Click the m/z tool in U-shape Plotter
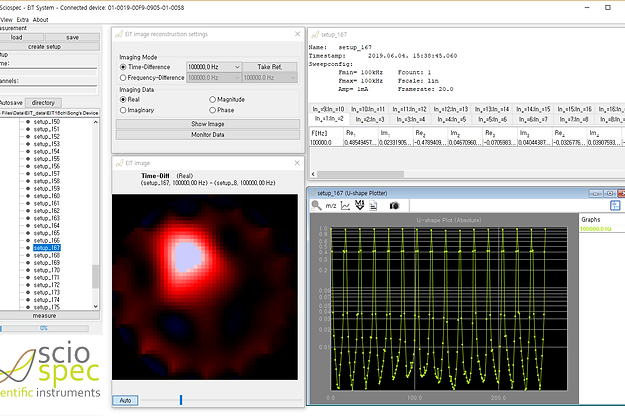Image resolution: width=625 pixels, height=416 pixels. tap(331, 205)
